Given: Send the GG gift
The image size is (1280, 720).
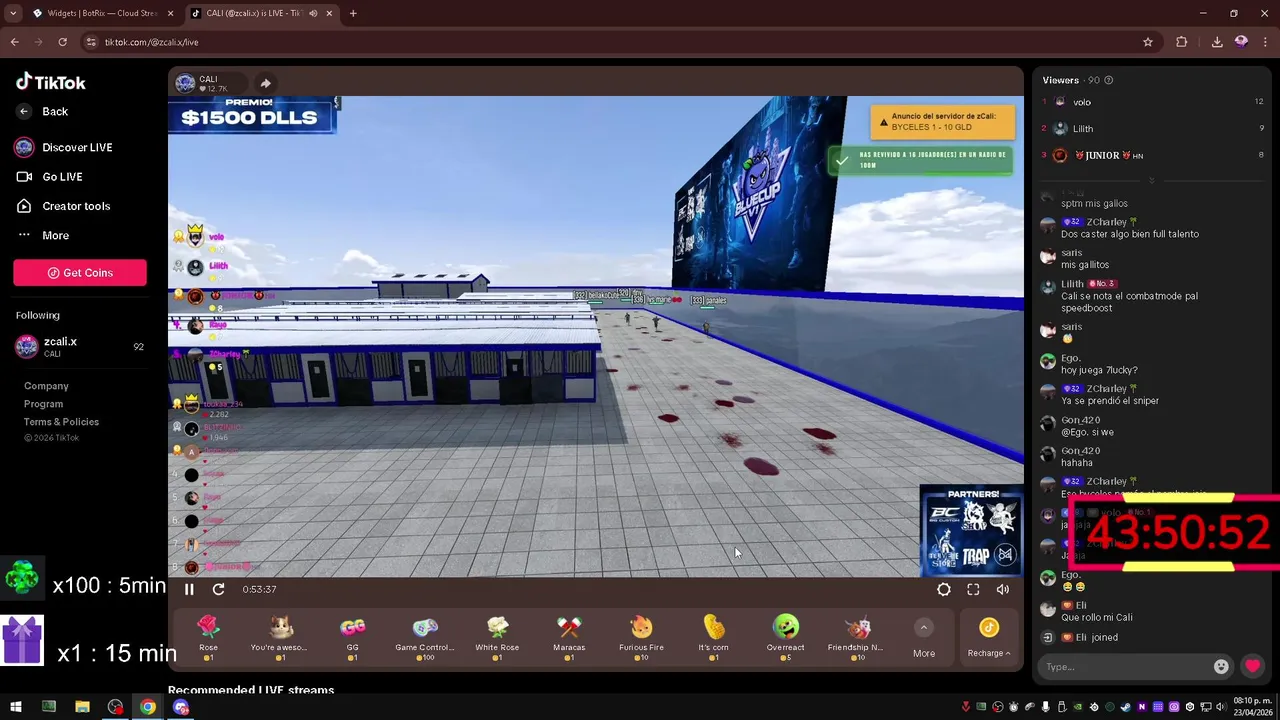Looking at the screenshot, I should pyautogui.click(x=352, y=636).
